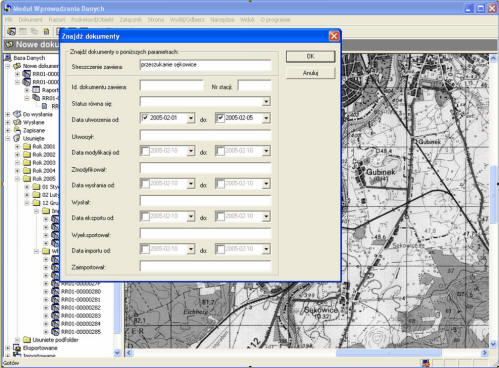This screenshot has height=368, width=499.
Task: Collapse the Rok 2005 tree node
Action: [17, 179]
